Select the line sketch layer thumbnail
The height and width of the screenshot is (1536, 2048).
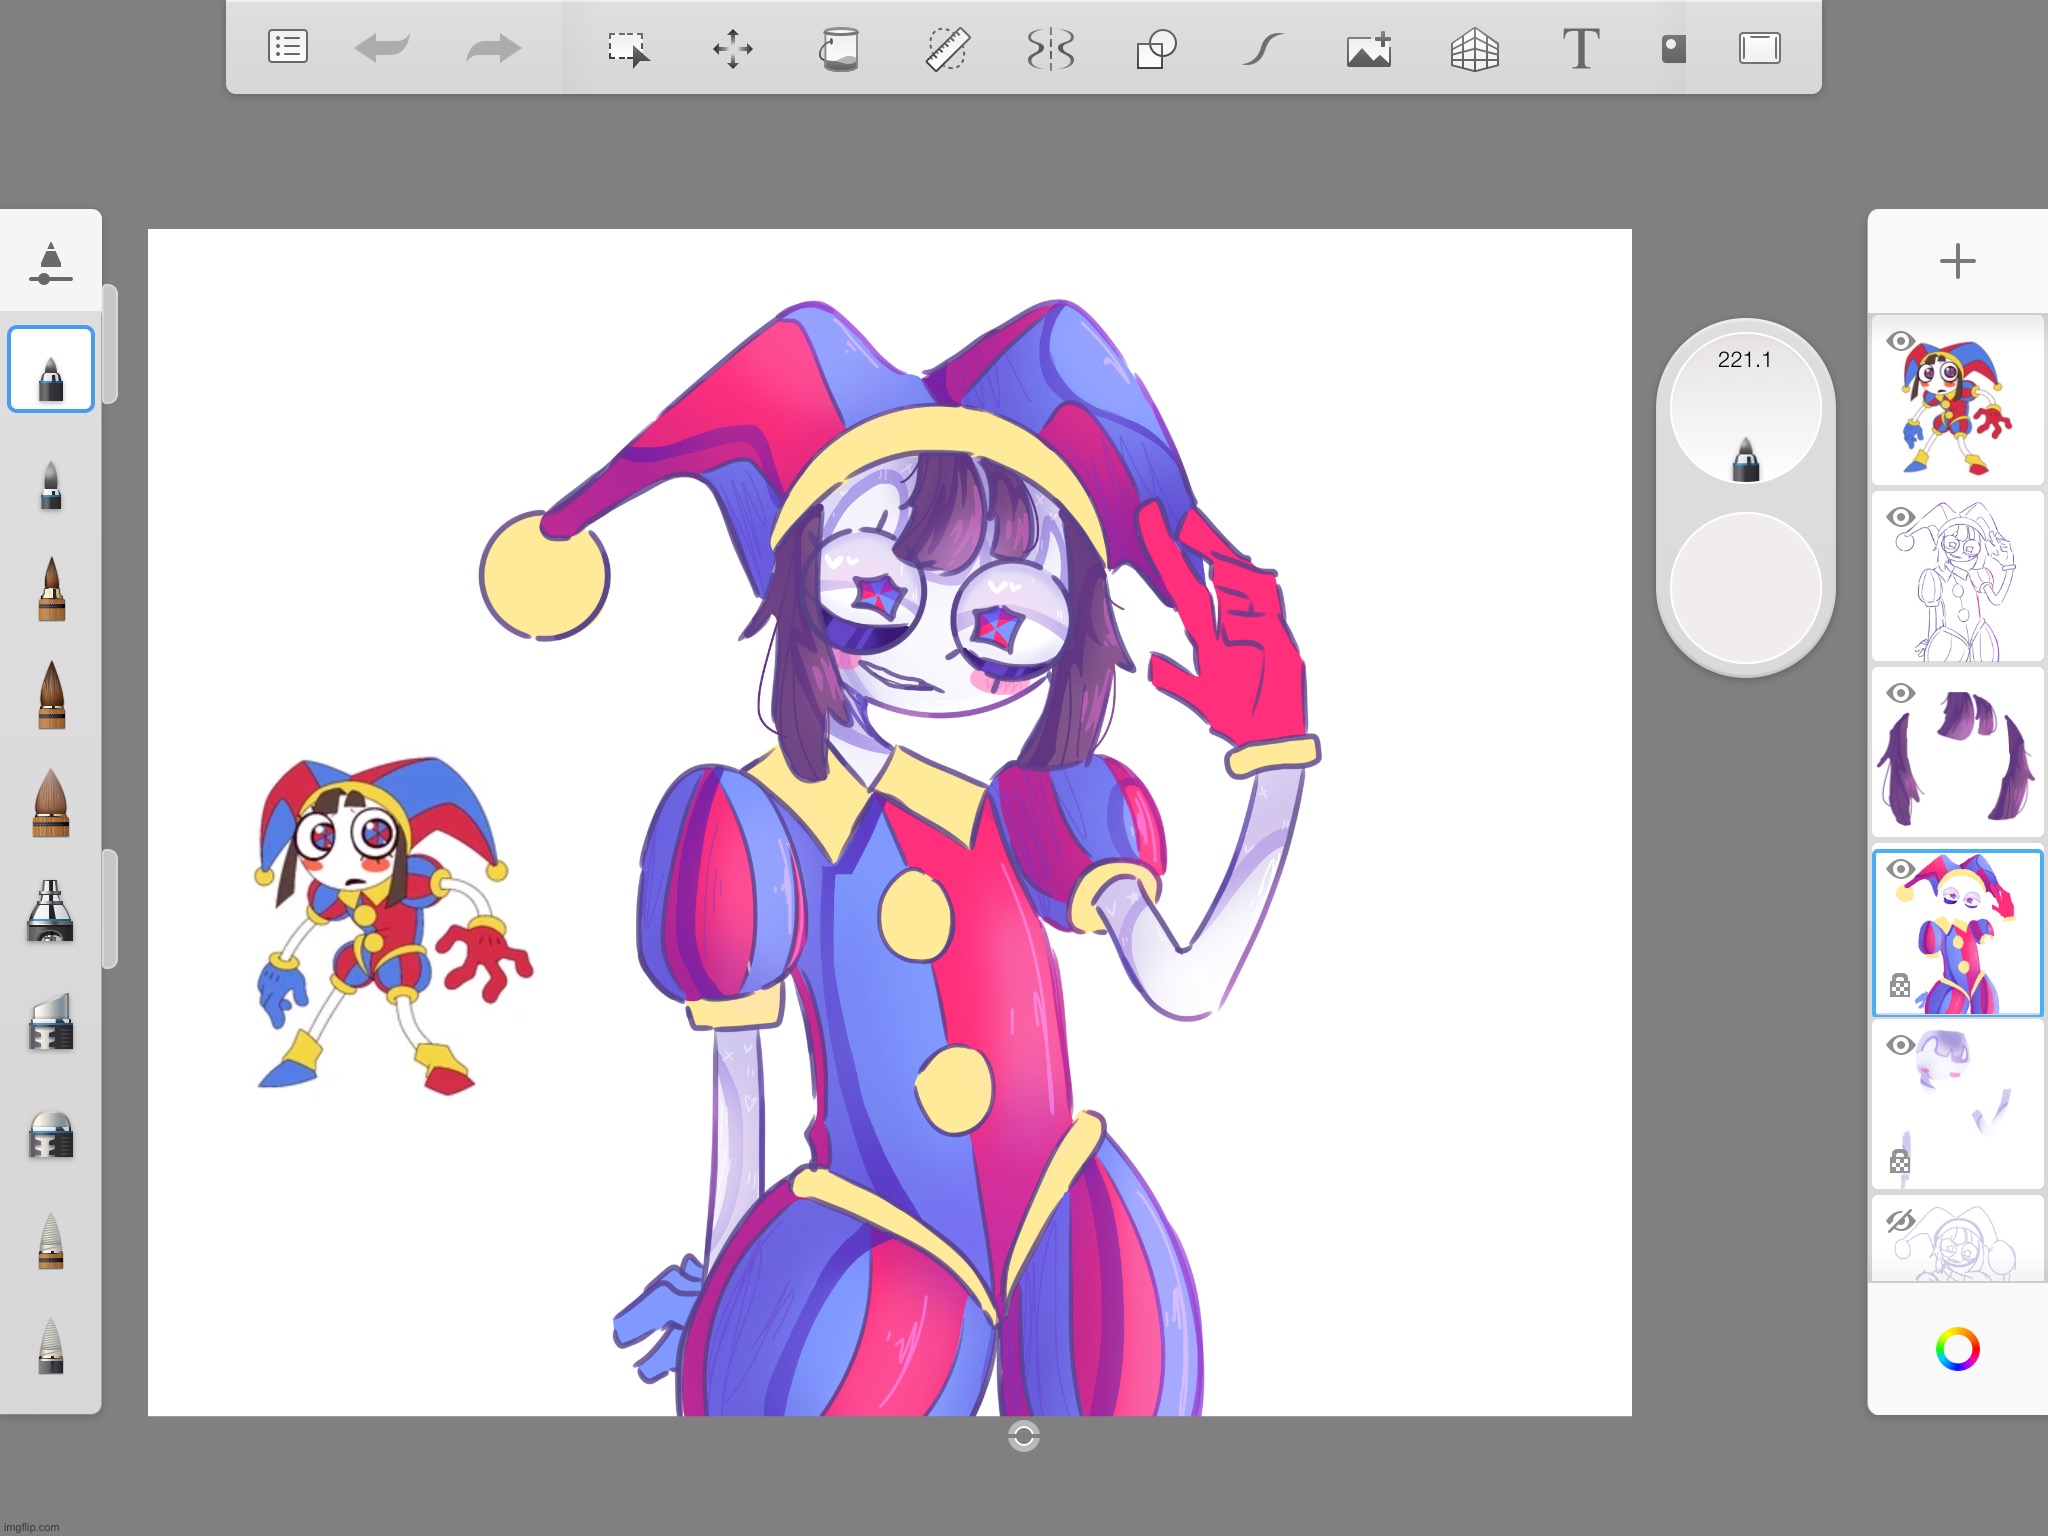[x=1957, y=577]
